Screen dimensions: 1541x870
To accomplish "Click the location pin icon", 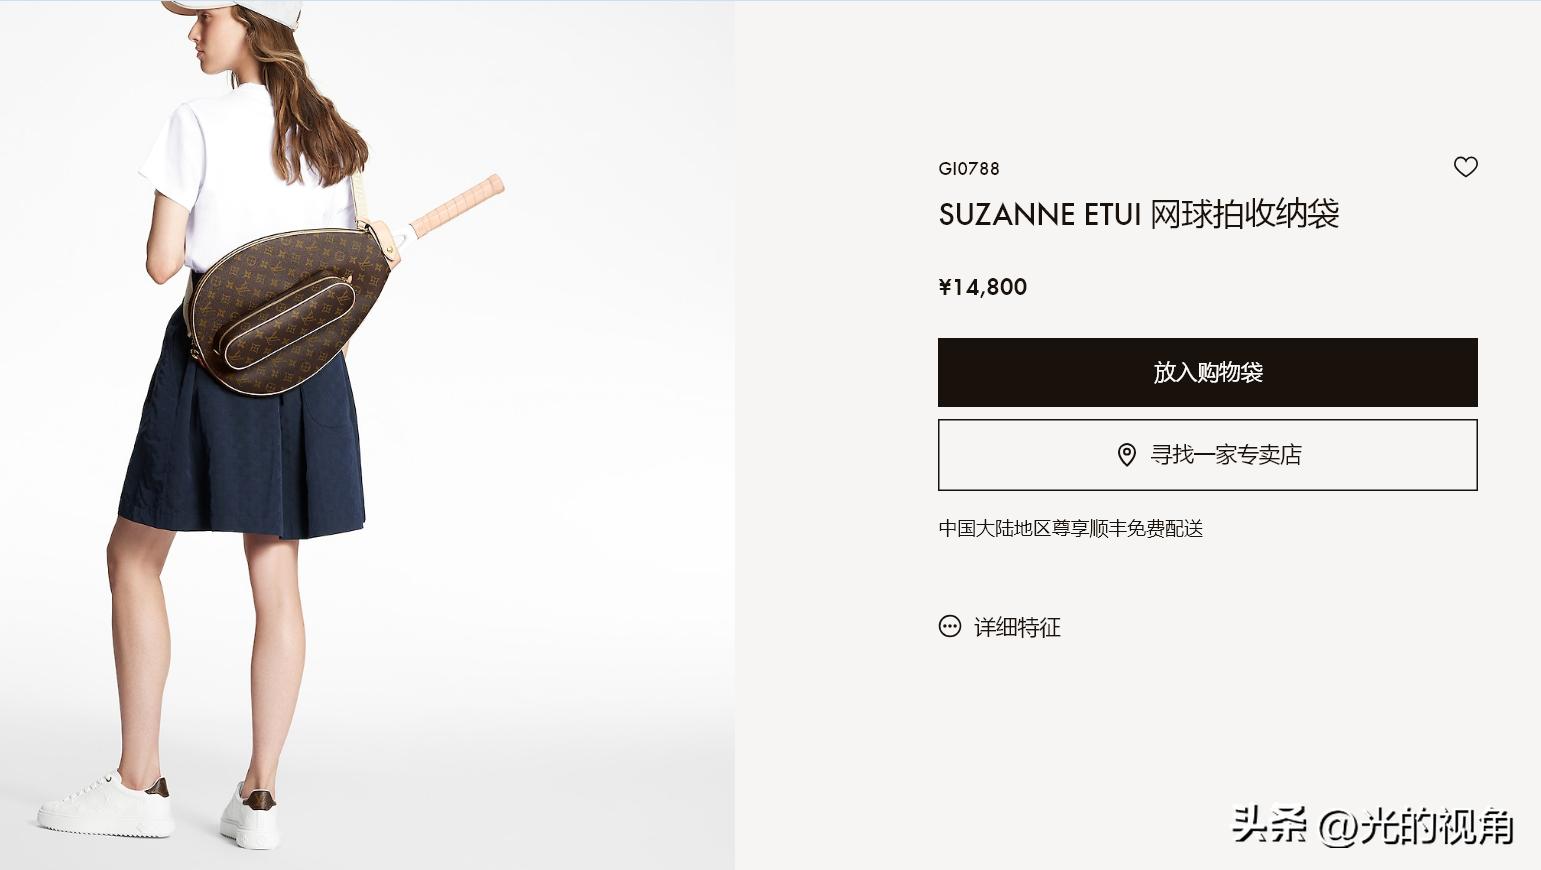I will pyautogui.click(x=1126, y=455).
